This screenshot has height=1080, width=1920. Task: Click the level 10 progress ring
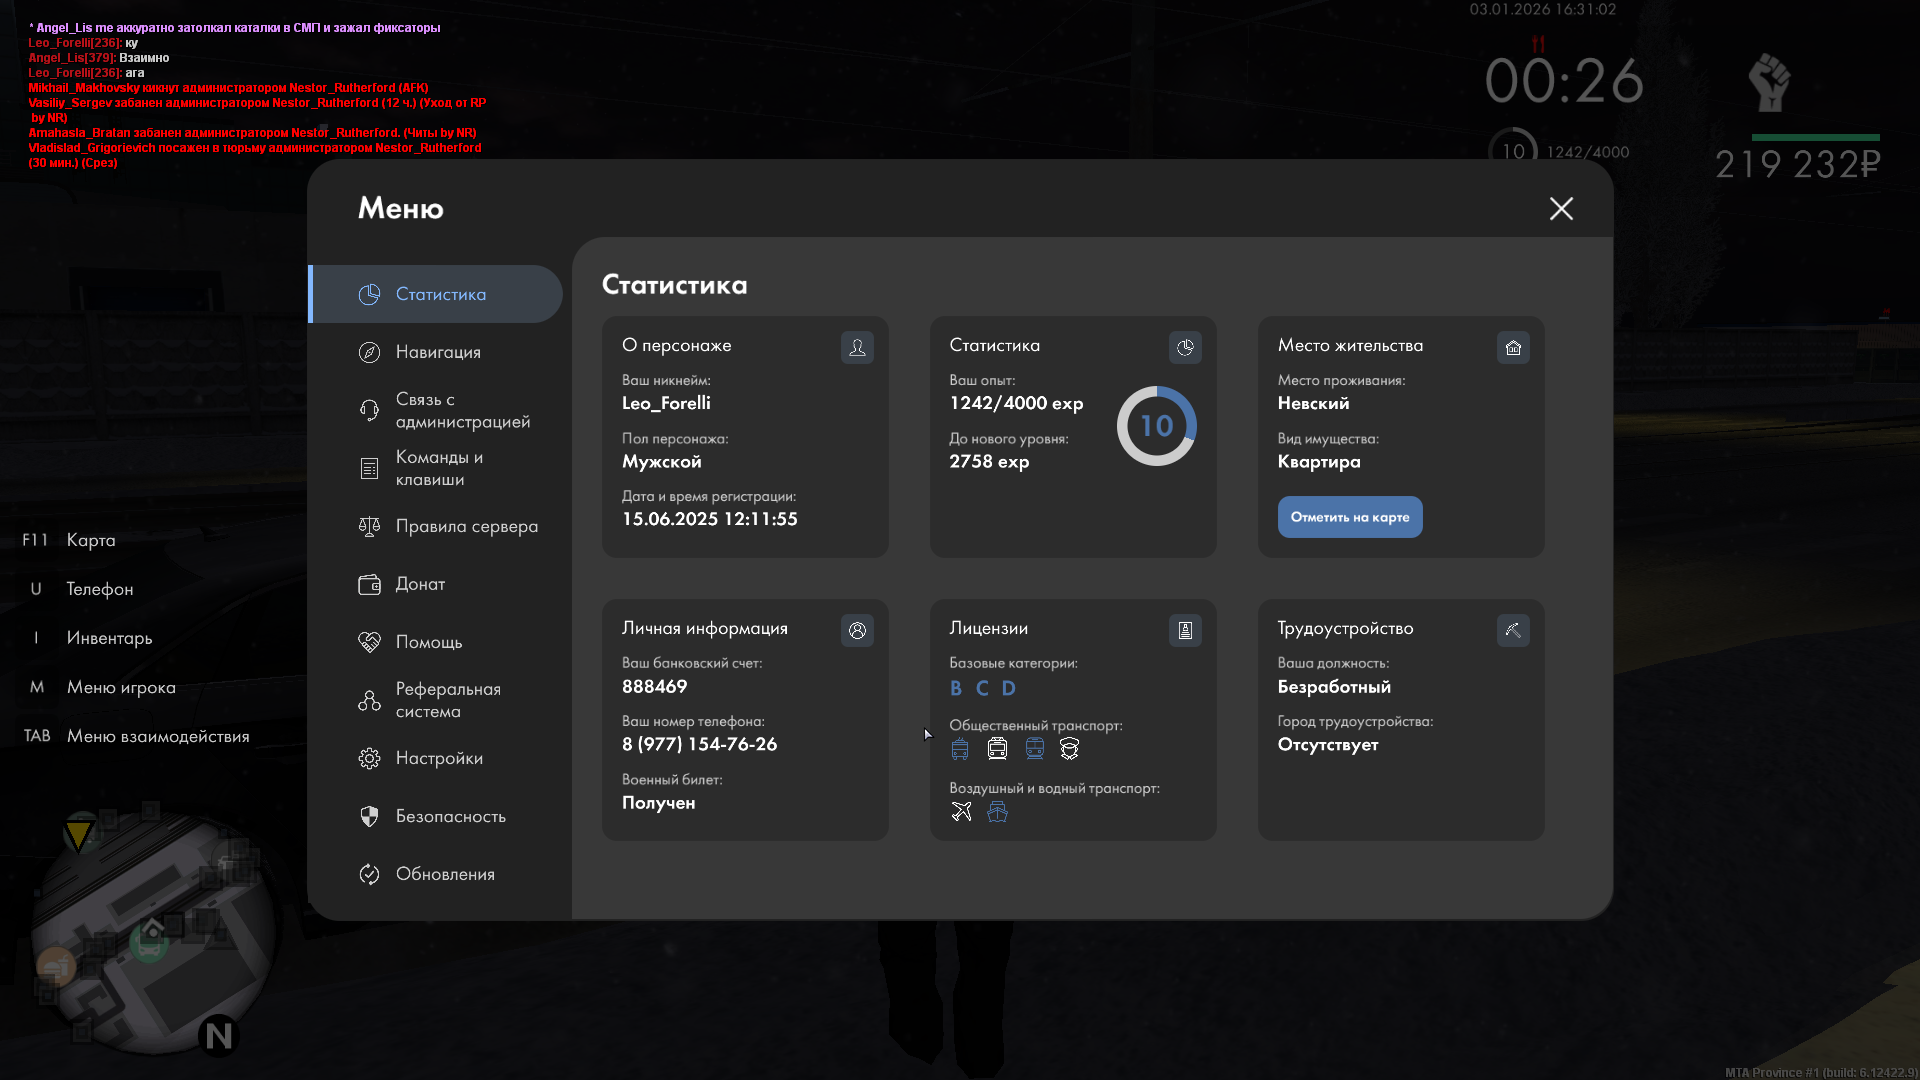pos(1156,426)
